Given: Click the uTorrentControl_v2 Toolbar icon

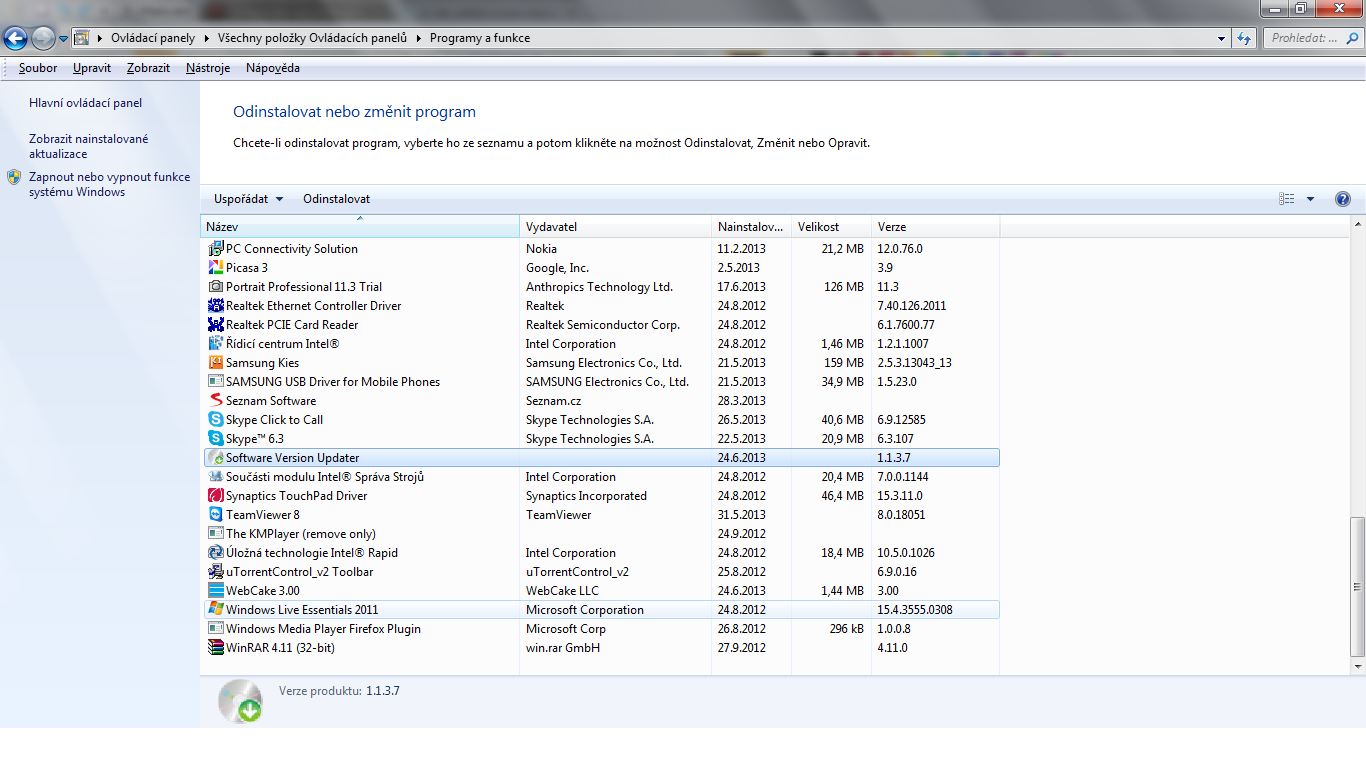Looking at the screenshot, I should click(x=215, y=572).
